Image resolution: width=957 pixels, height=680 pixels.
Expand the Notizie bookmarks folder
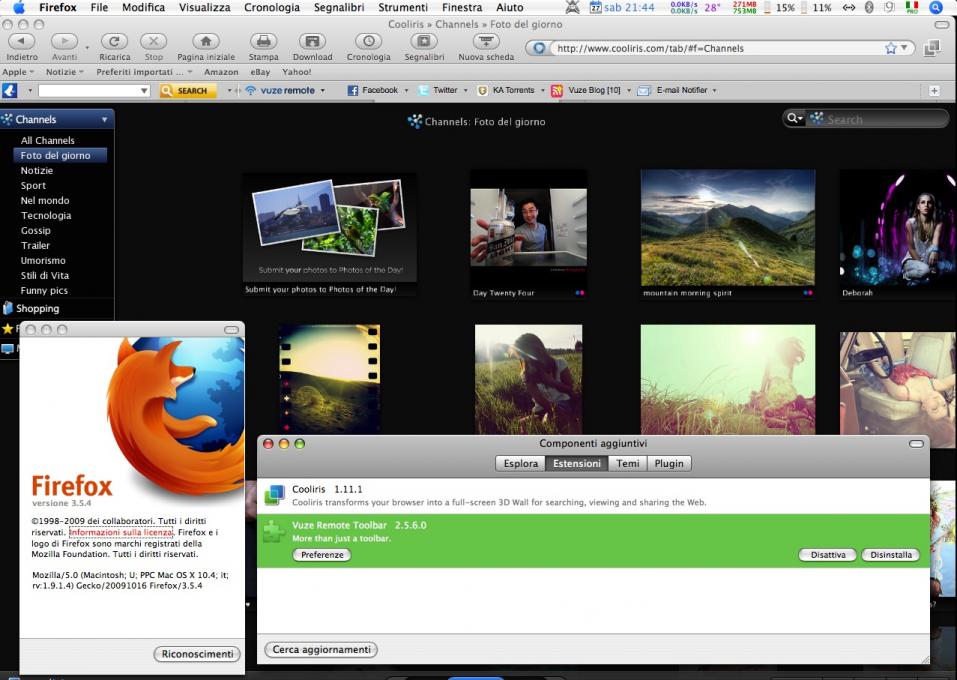(x=65, y=72)
